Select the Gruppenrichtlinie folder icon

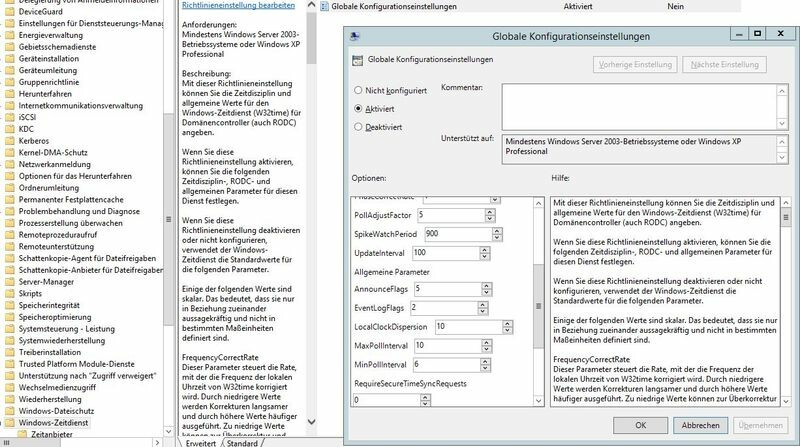click(x=9, y=82)
